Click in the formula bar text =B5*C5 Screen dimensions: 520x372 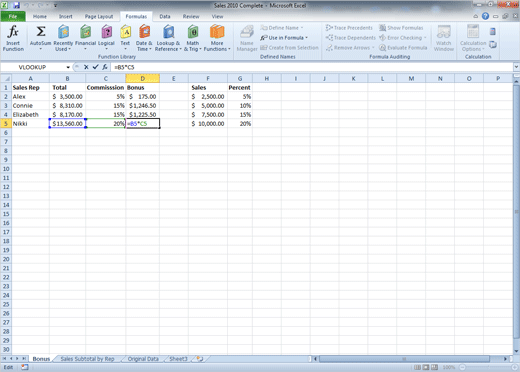pos(124,67)
